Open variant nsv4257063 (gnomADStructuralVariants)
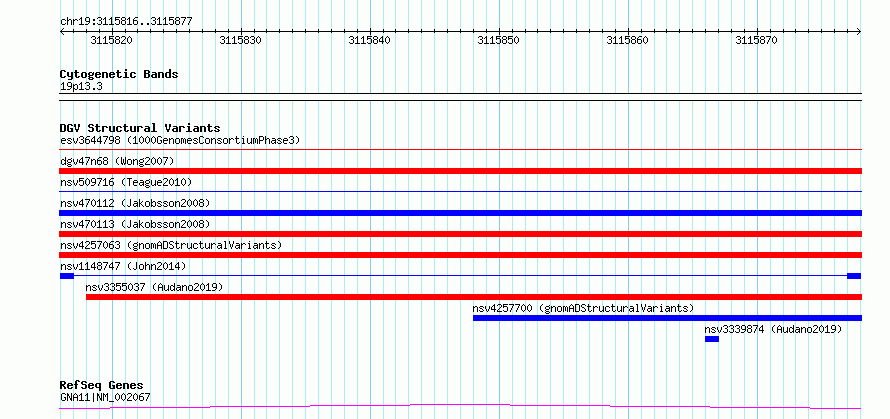This screenshot has width=890, height=419. (x=171, y=245)
